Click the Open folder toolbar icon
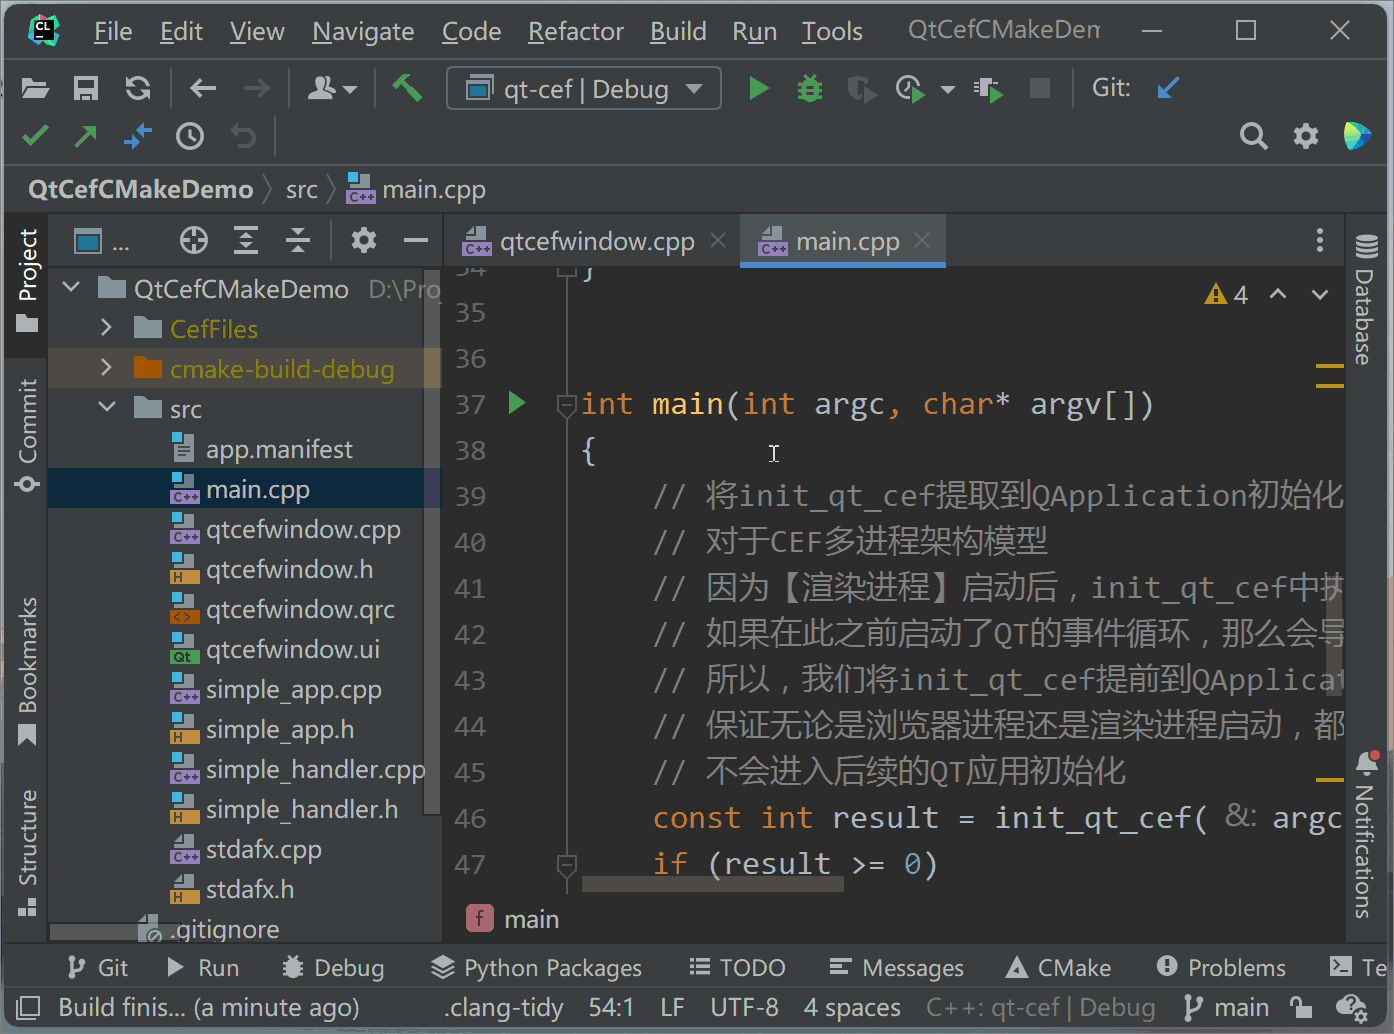Image resolution: width=1394 pixels, height=1034 pixels. (x=35, y=89)
